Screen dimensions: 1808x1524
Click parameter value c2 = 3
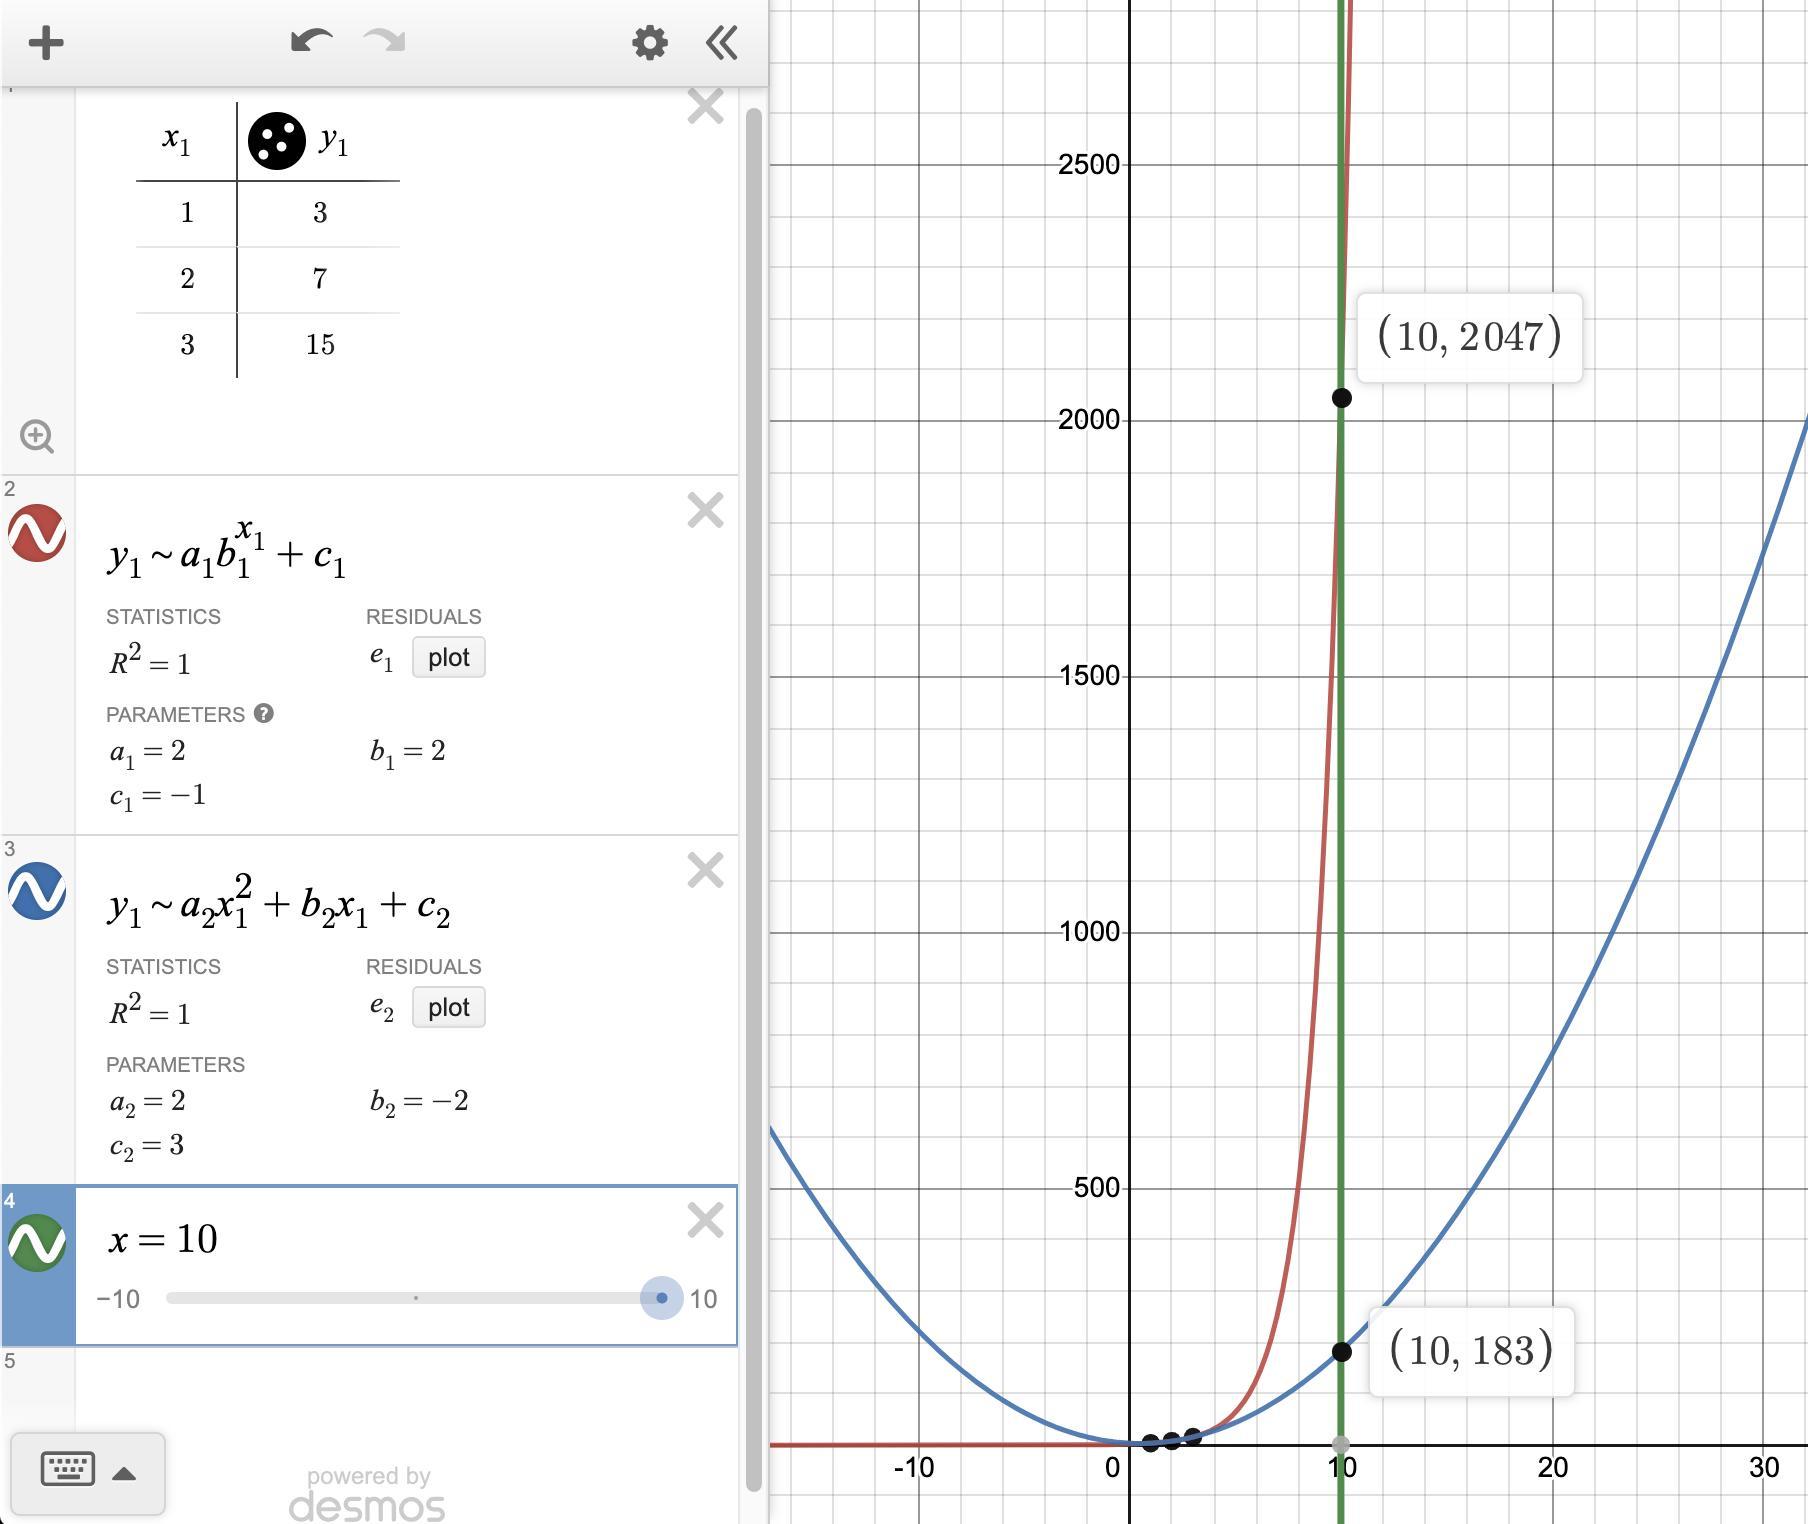[147, 1146]
